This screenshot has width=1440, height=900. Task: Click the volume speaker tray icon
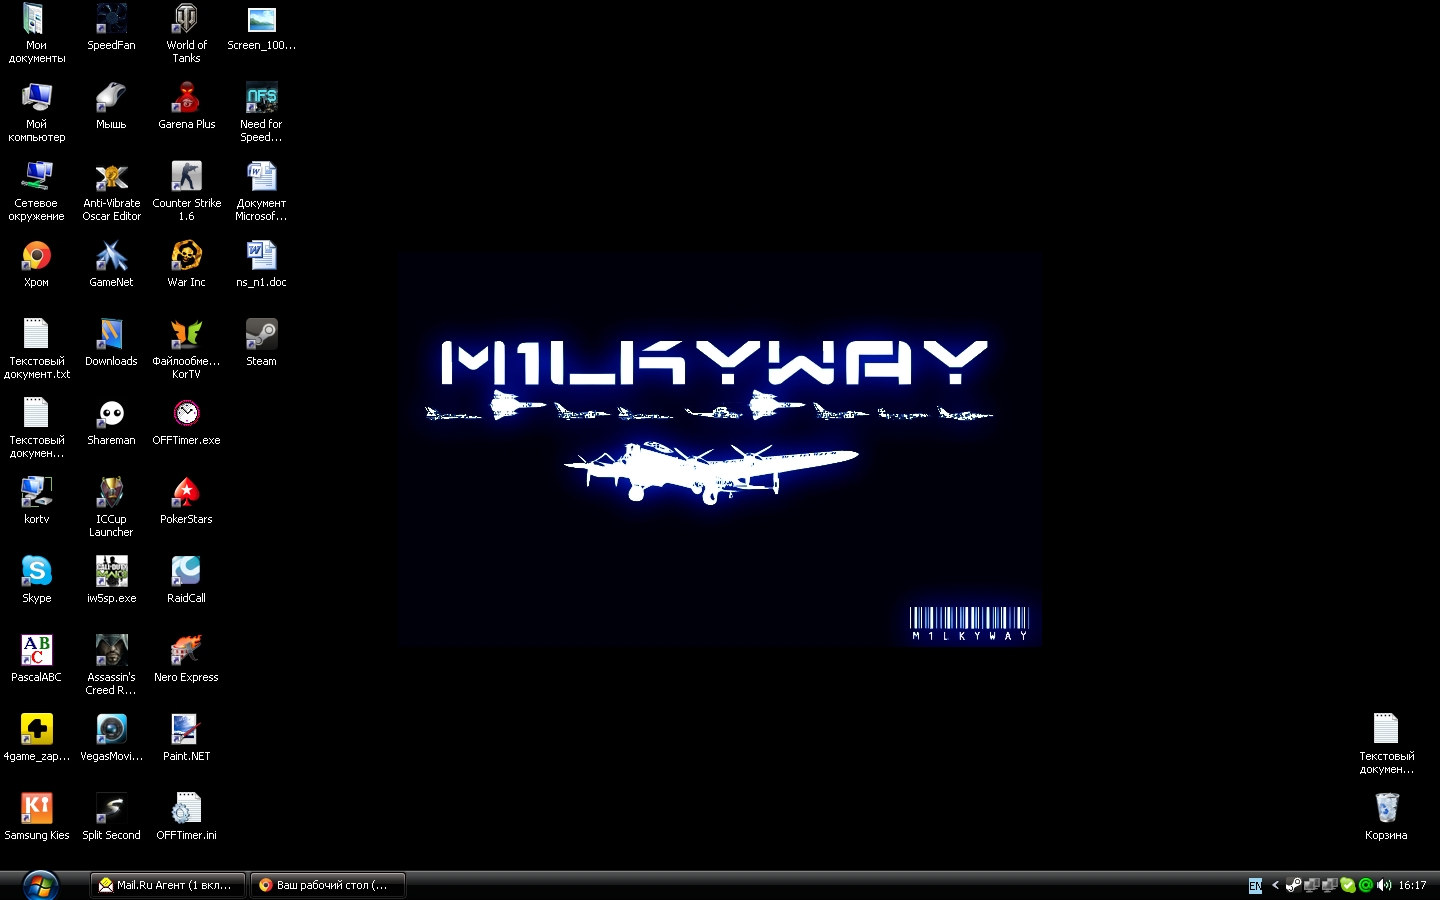(x=1384, y=885)
